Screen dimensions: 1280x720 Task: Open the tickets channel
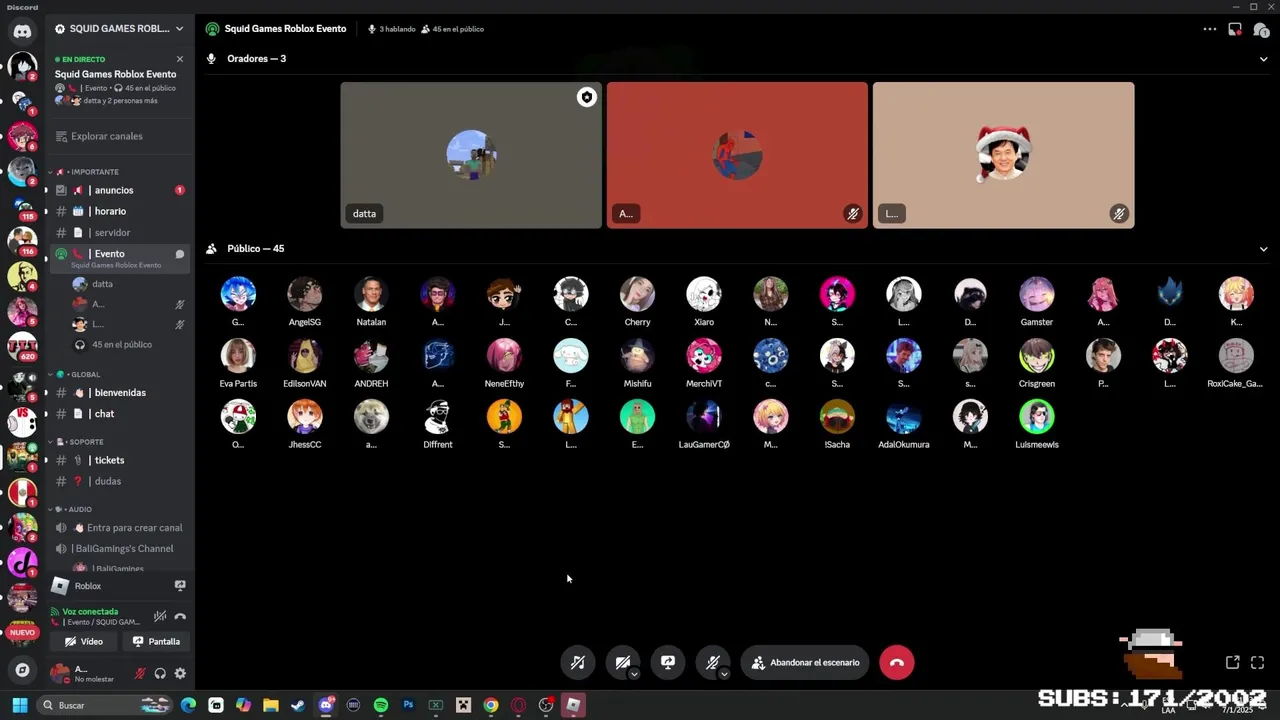click(x=119, y=460)
